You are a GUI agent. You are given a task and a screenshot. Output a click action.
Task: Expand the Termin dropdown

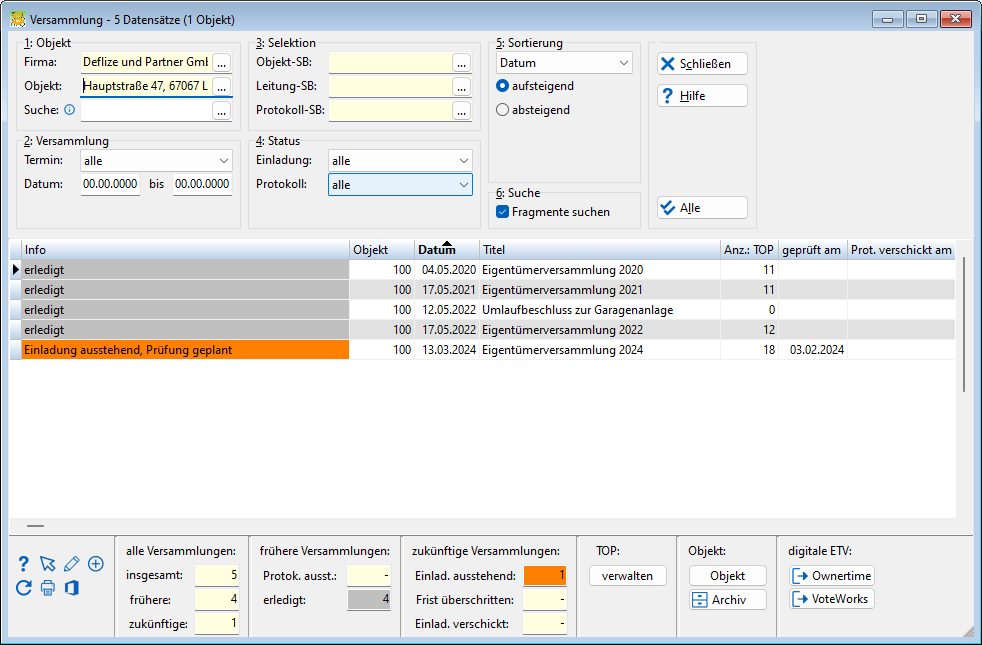(x=157, y=161)
